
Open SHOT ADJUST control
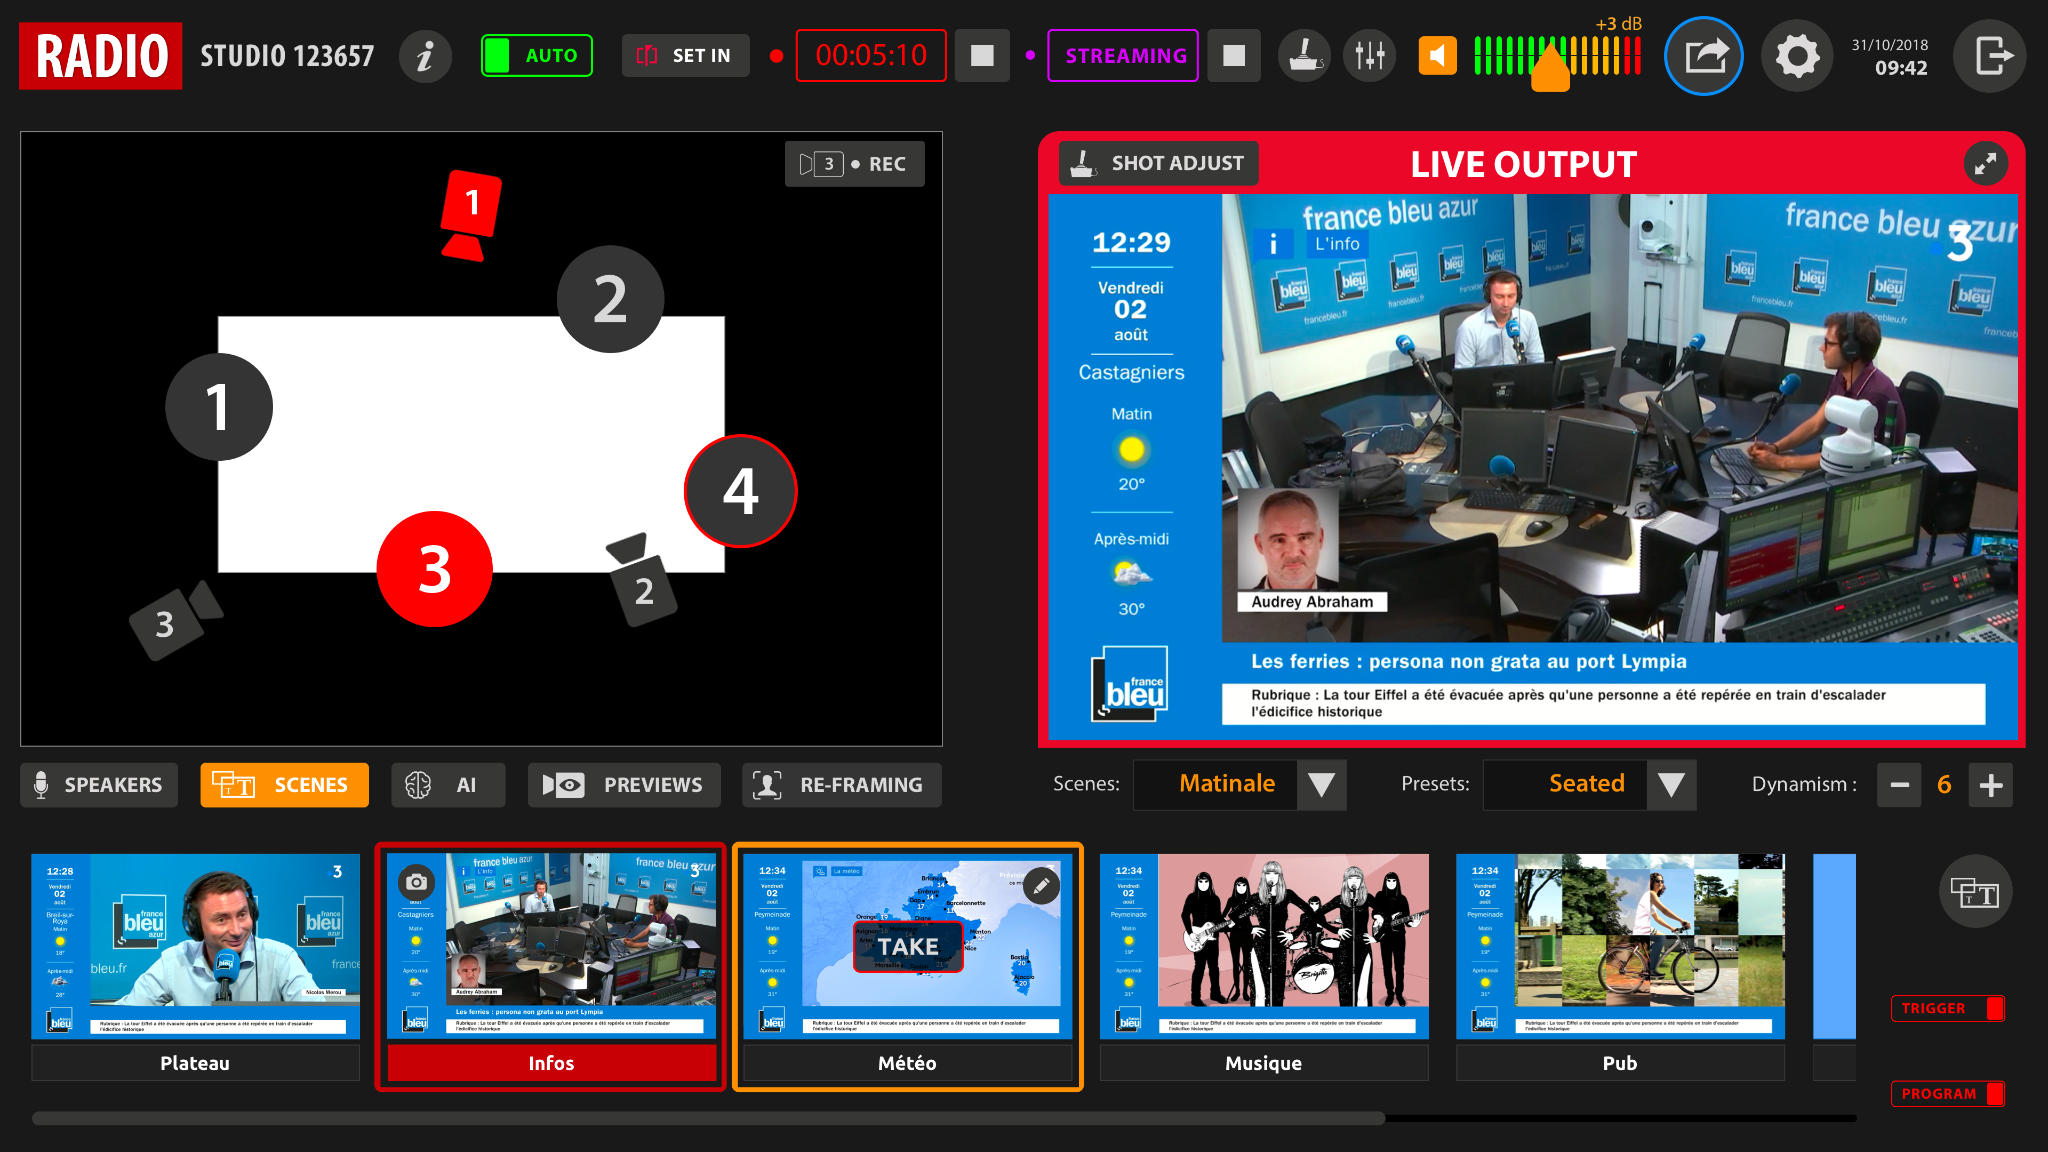(x=1158, y=163)
